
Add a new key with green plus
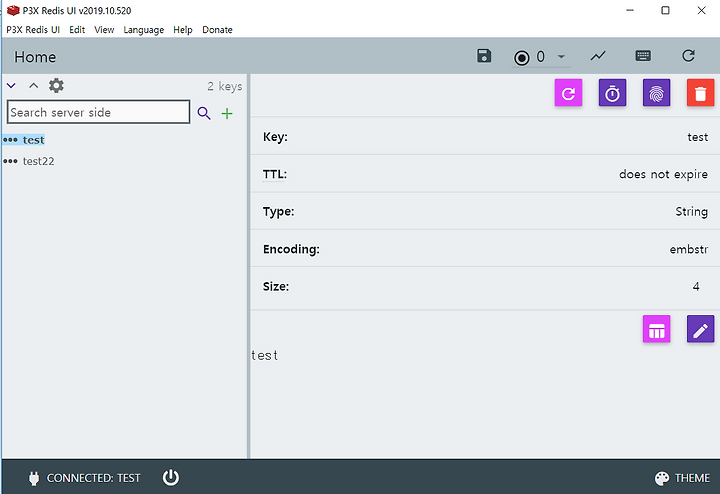pos(227,113)
